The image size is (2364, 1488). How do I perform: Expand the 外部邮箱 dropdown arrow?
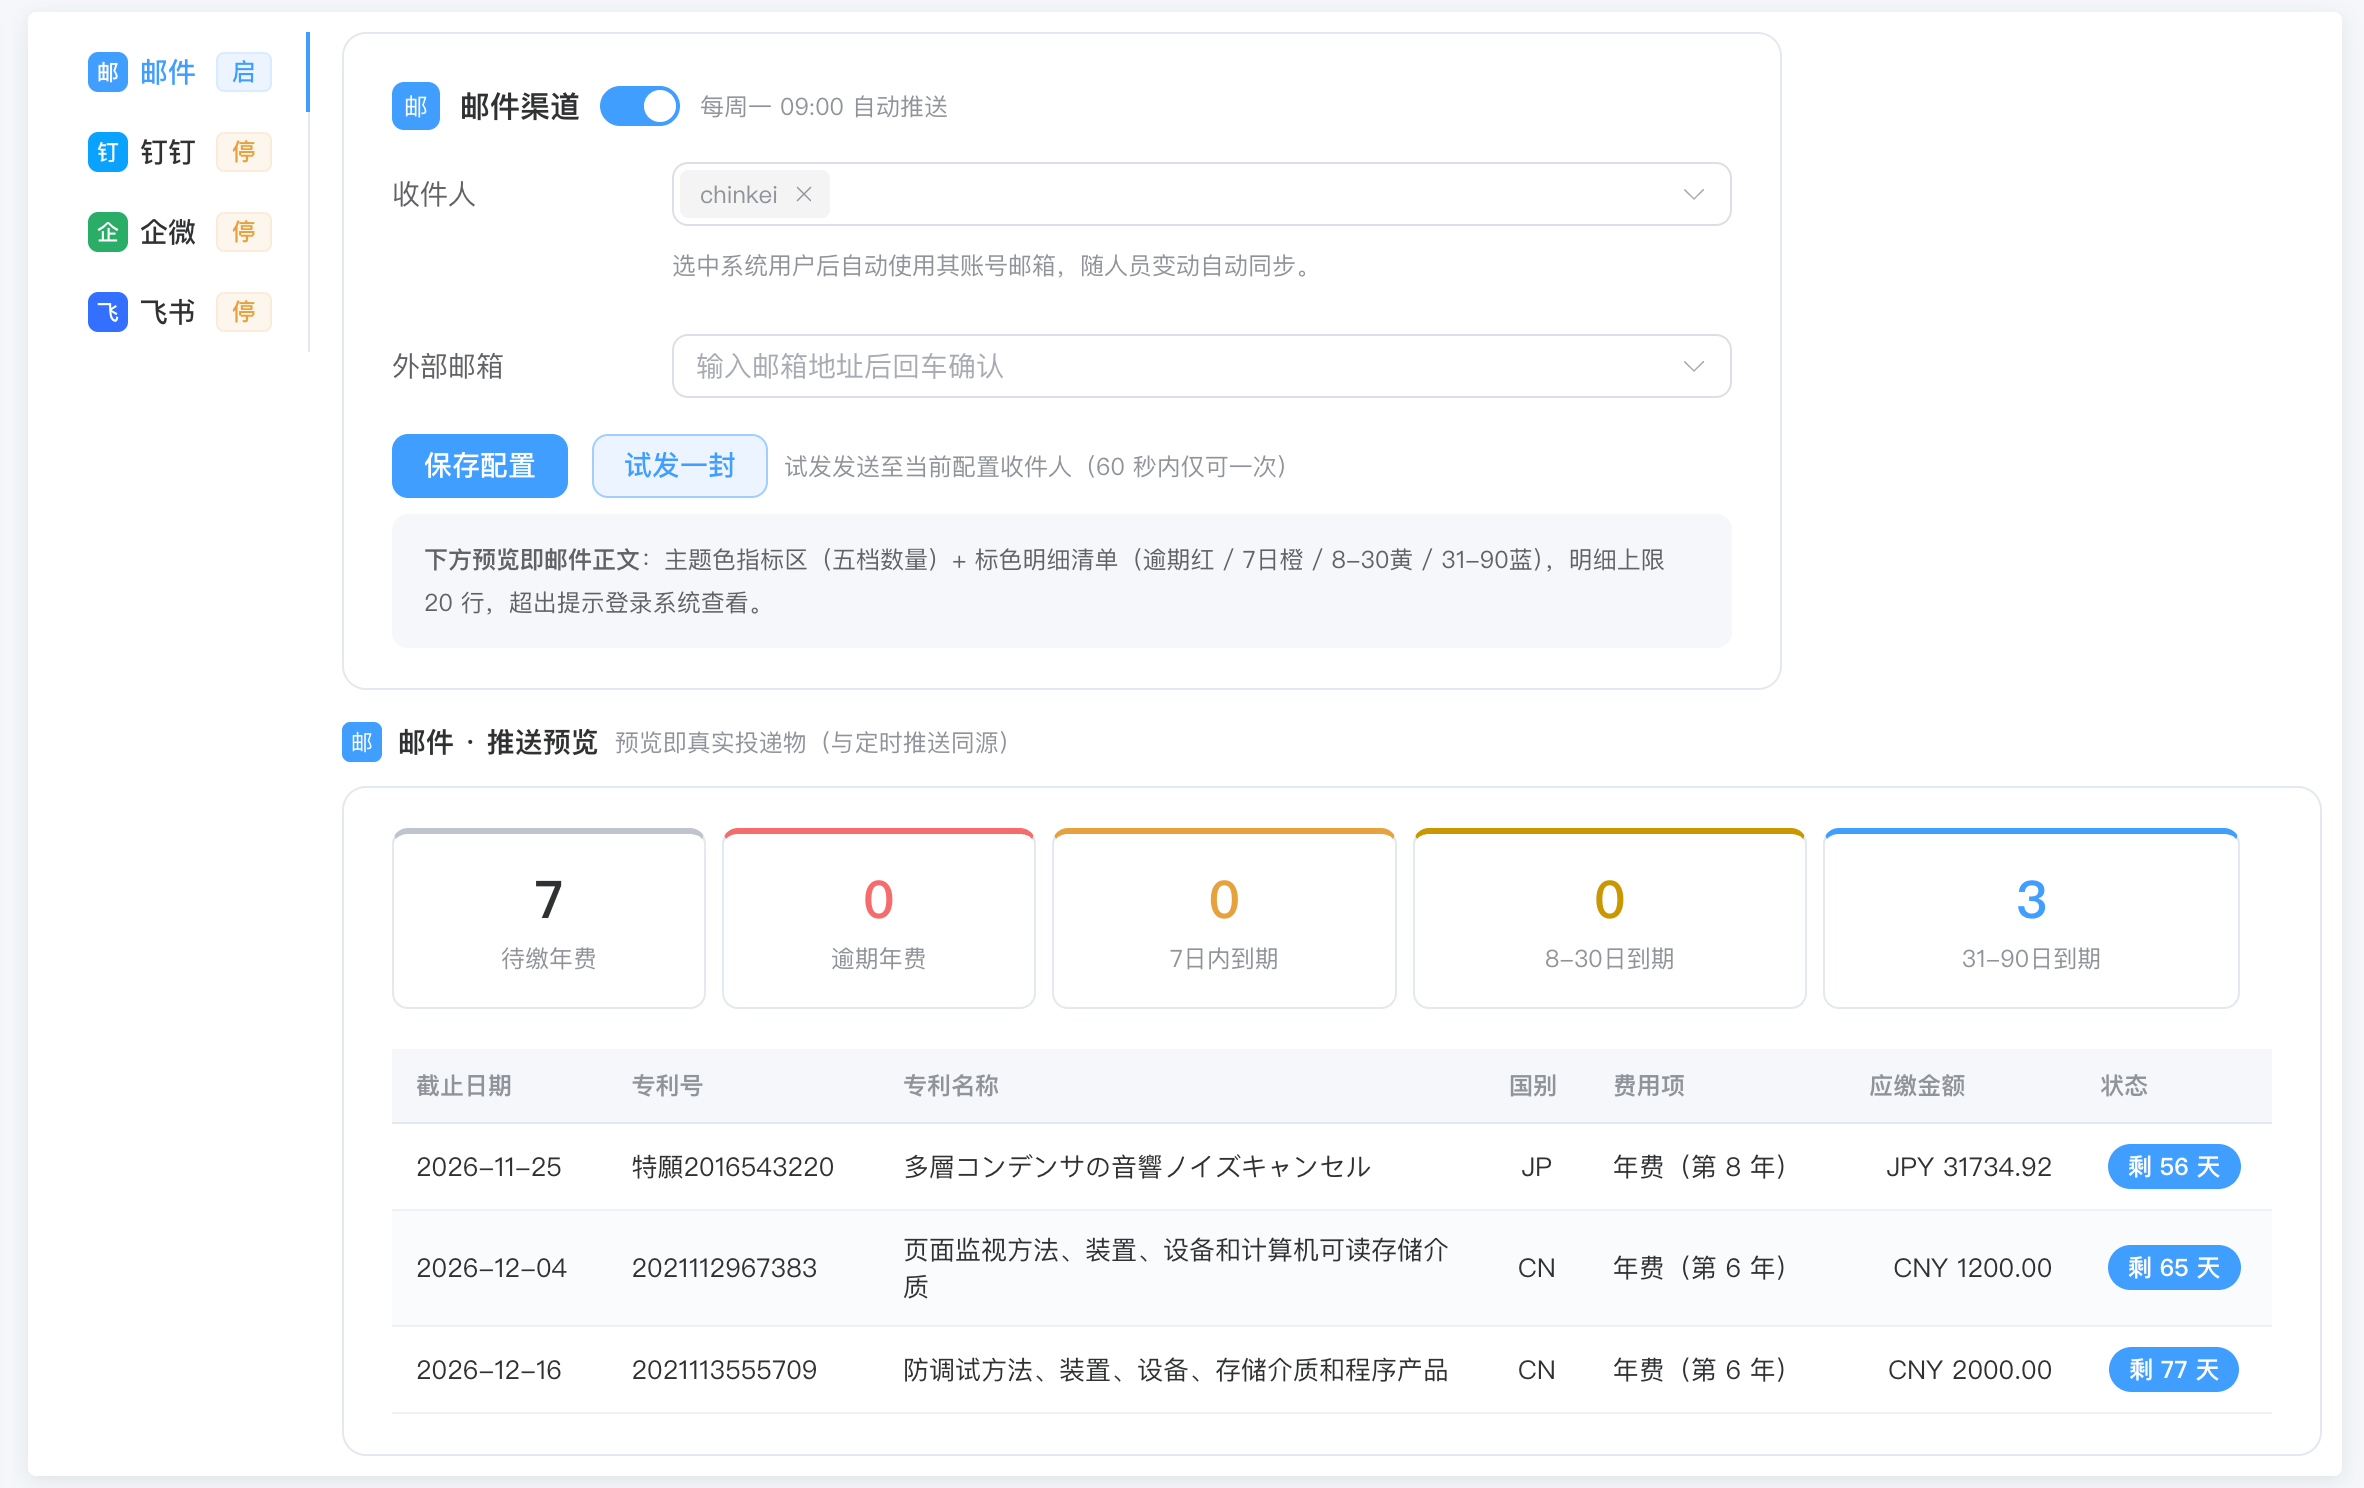click(x=1694, y=366)
